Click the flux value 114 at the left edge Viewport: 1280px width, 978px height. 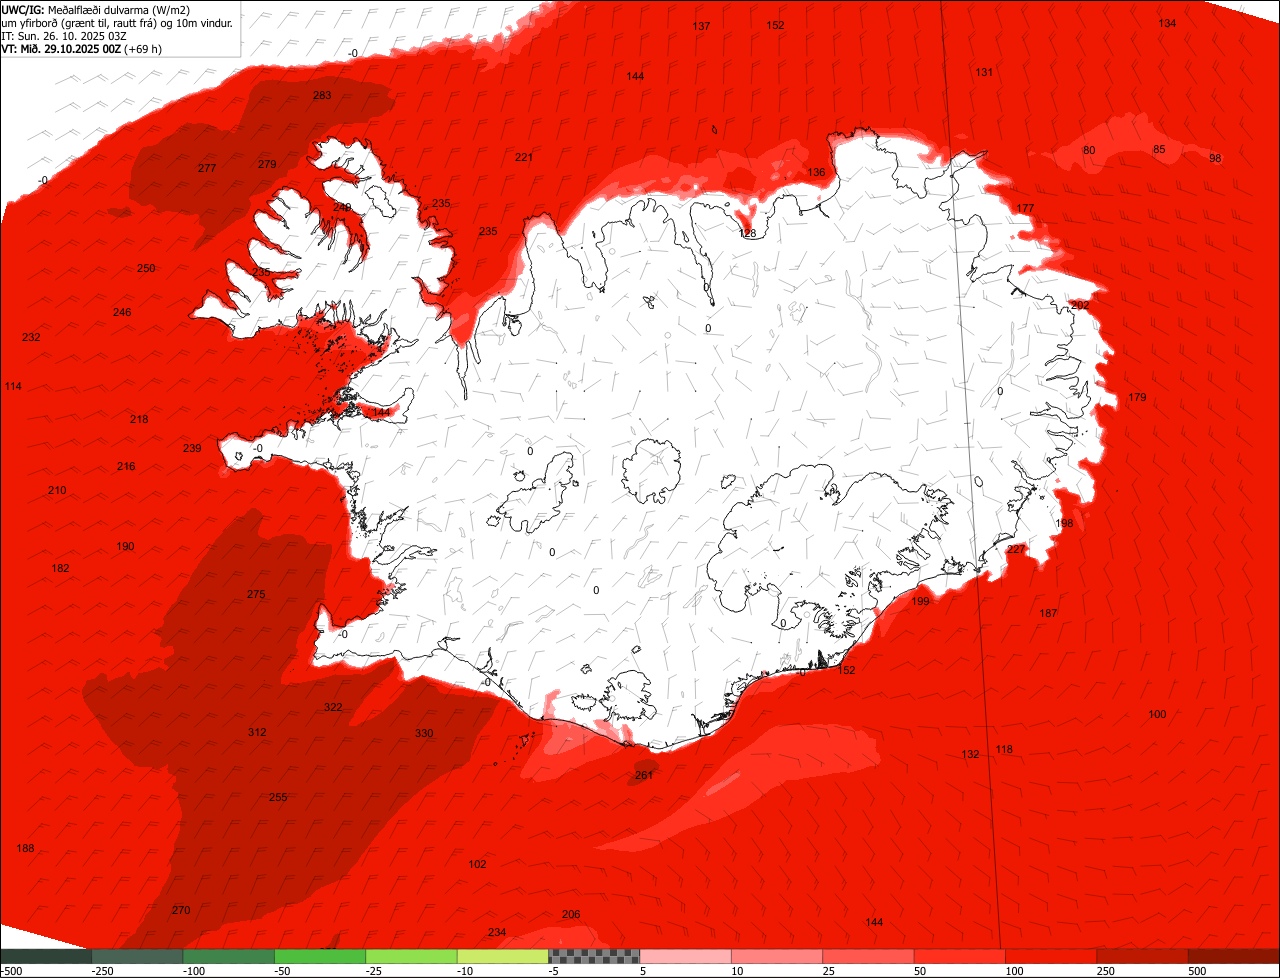[12, 386]
